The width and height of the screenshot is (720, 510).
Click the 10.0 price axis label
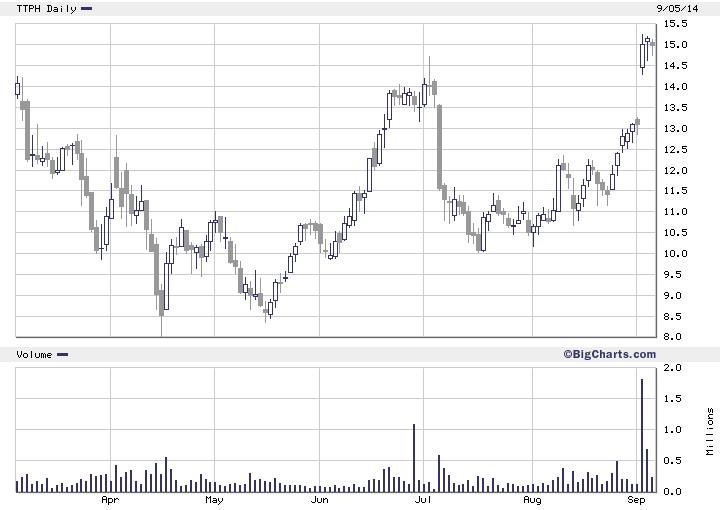(675, 254)
